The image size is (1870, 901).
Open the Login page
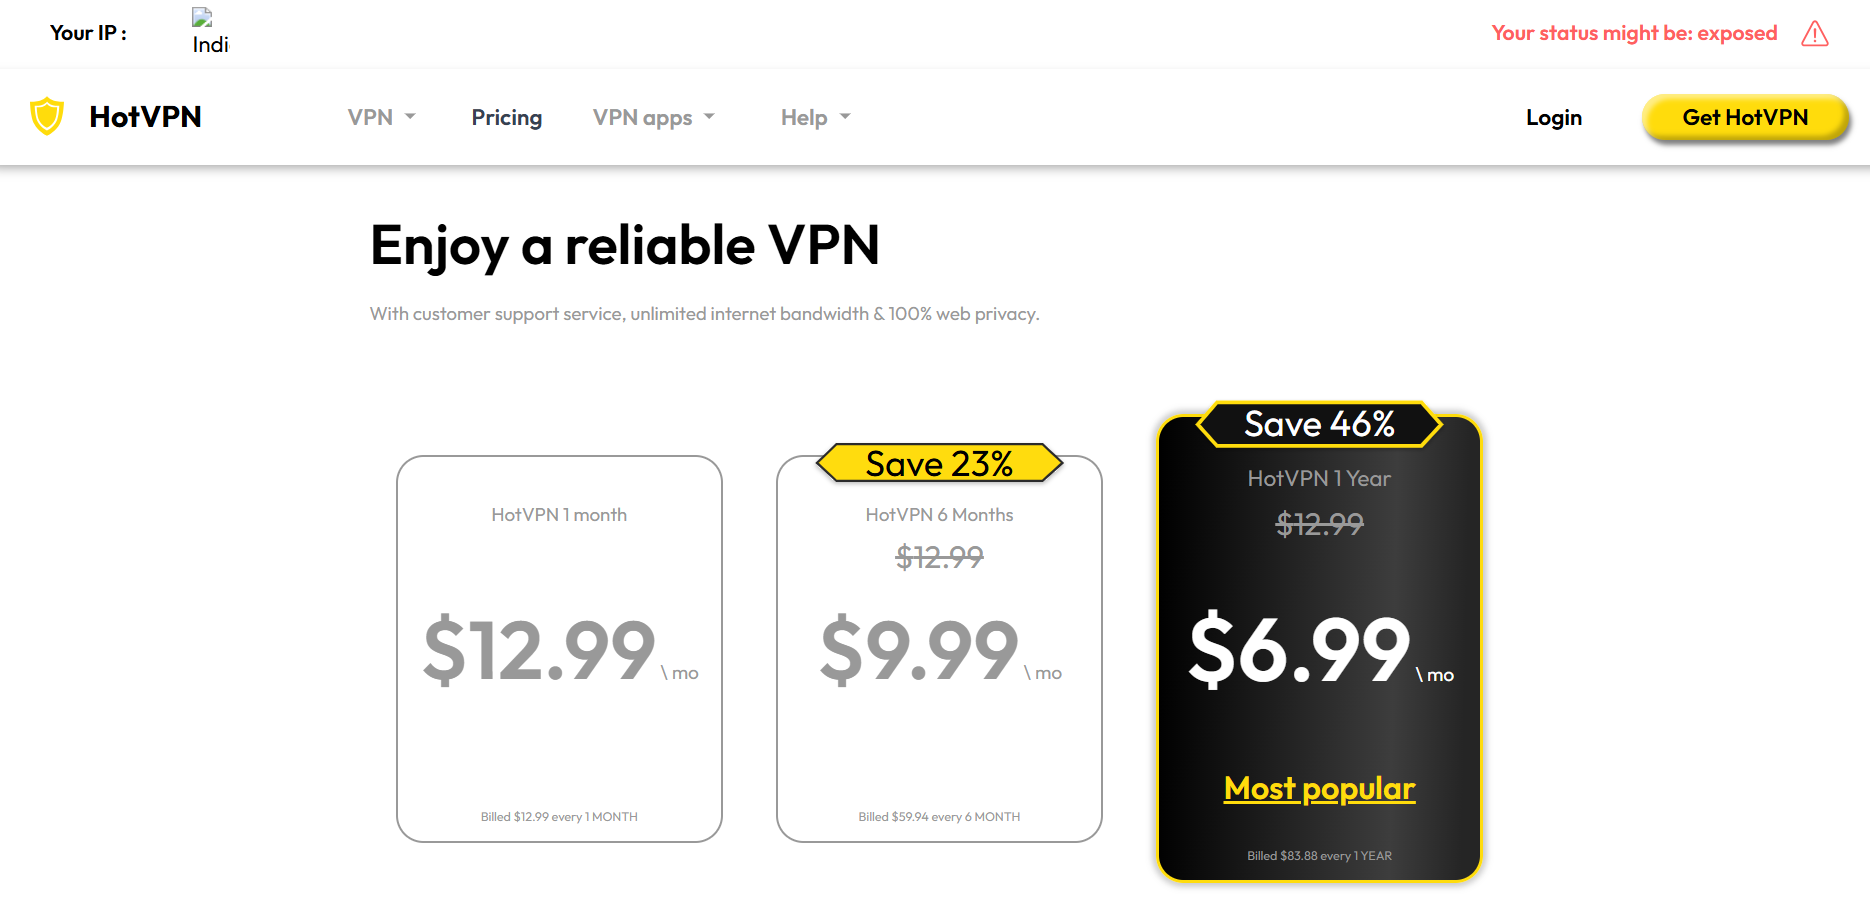coord(1554,117)
